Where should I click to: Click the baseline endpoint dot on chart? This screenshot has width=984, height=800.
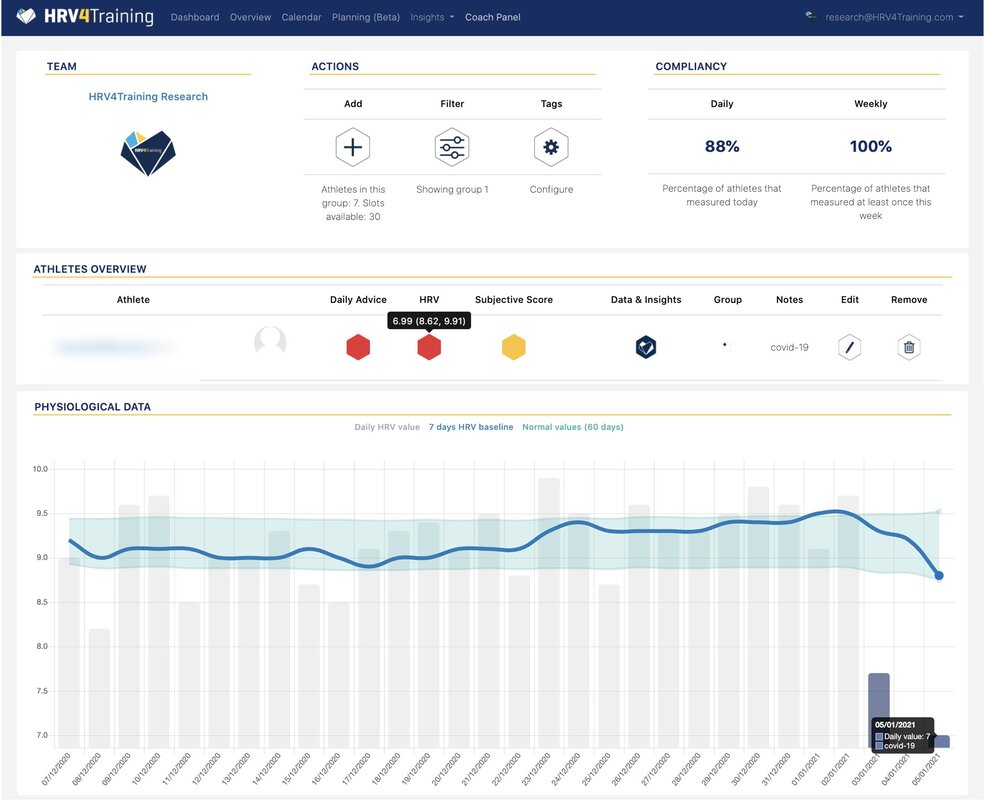tap(939, 575)
